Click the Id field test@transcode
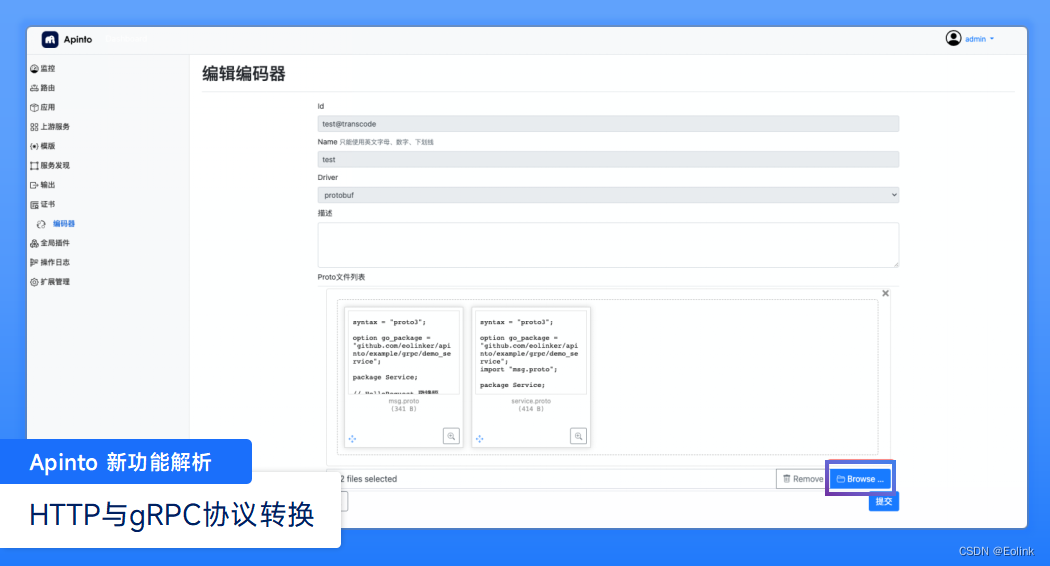Image resolution: width=1050 pixels, height=566 pixels. pyautogui.click(x=608, y=124)
